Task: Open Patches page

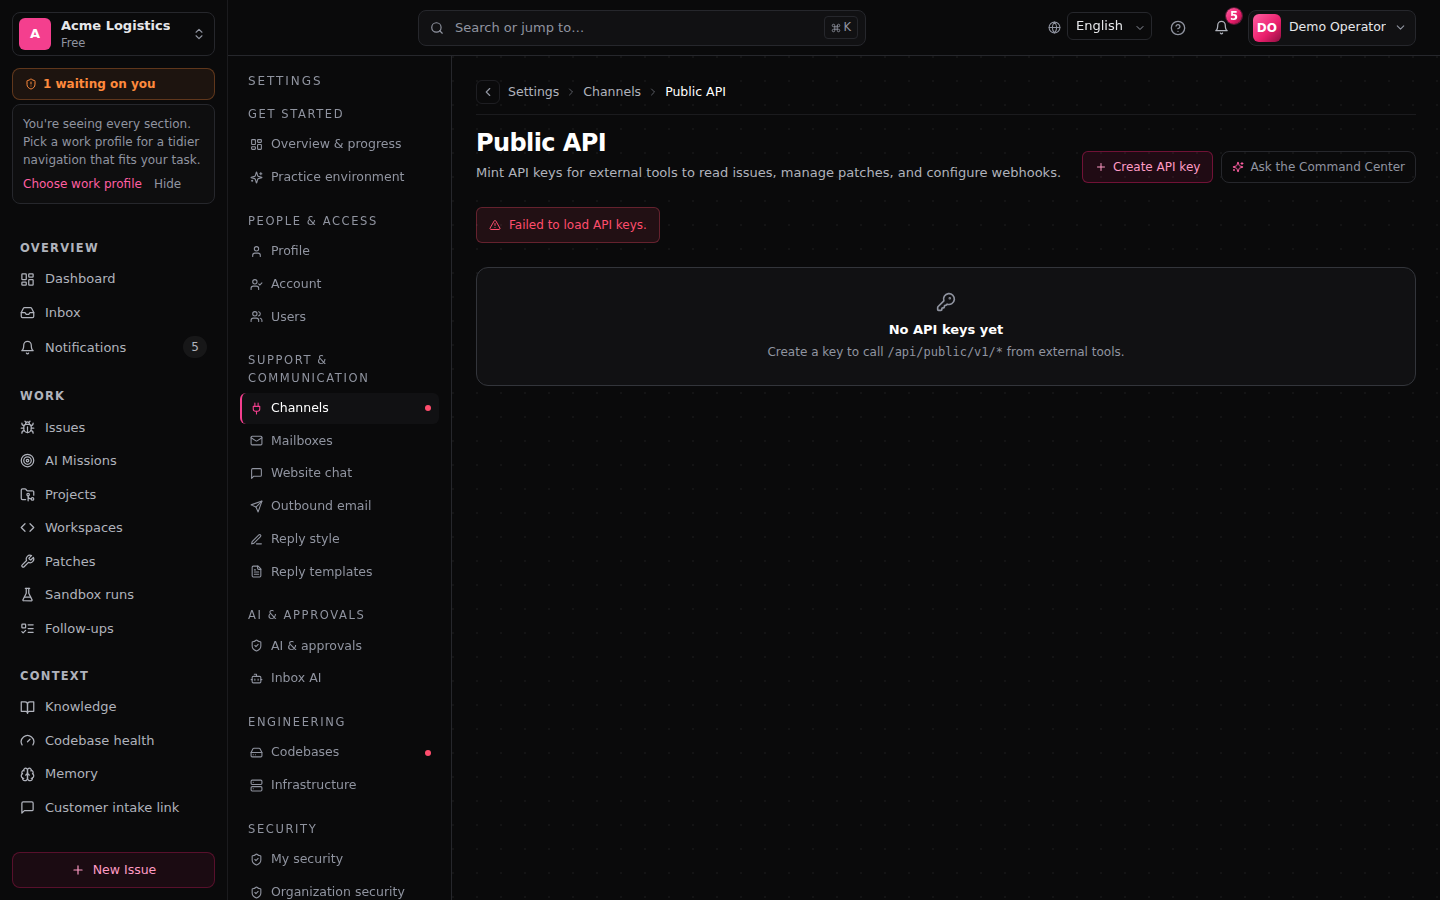Action: click(113, 561)
